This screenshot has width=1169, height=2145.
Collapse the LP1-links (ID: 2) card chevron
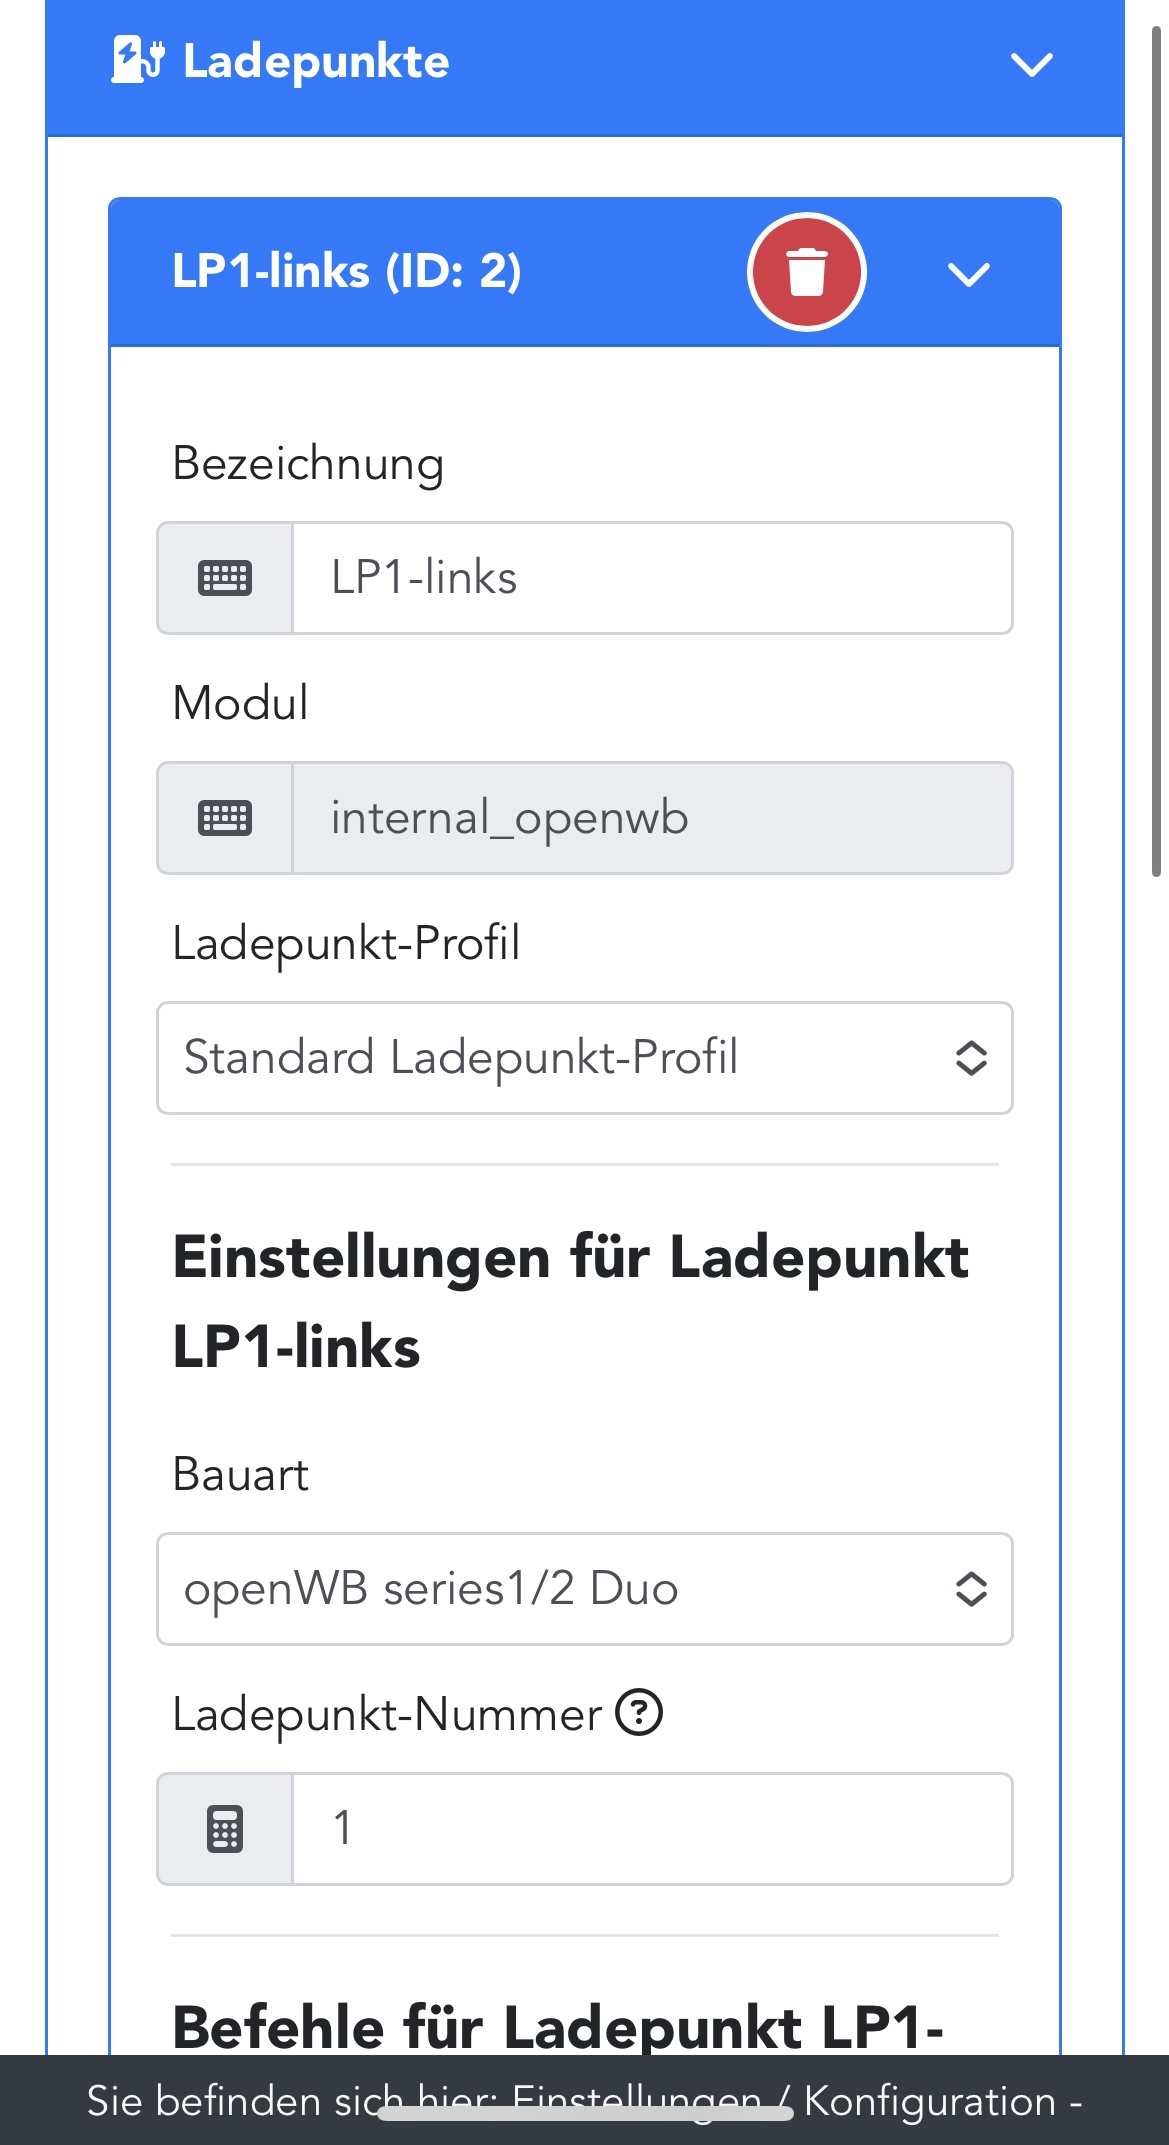click(968, 273)
